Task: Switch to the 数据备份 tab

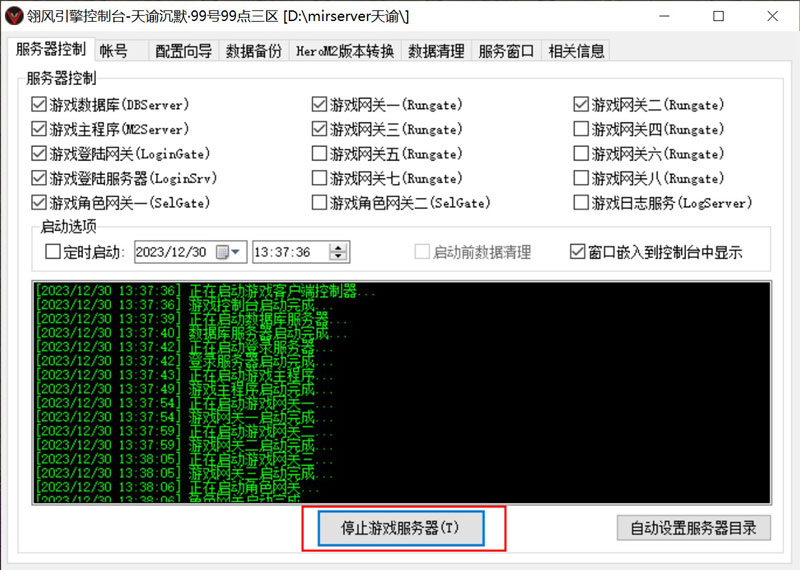Action: coord(254,51)
